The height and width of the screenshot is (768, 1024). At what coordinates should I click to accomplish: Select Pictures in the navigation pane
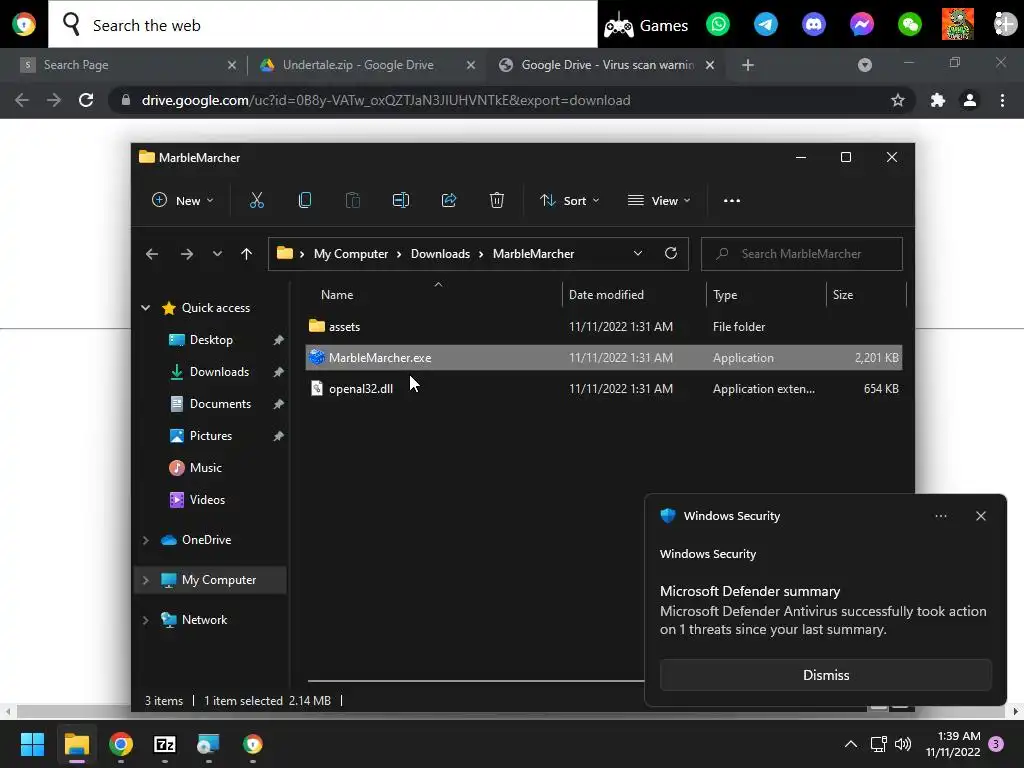click(211, 436)
